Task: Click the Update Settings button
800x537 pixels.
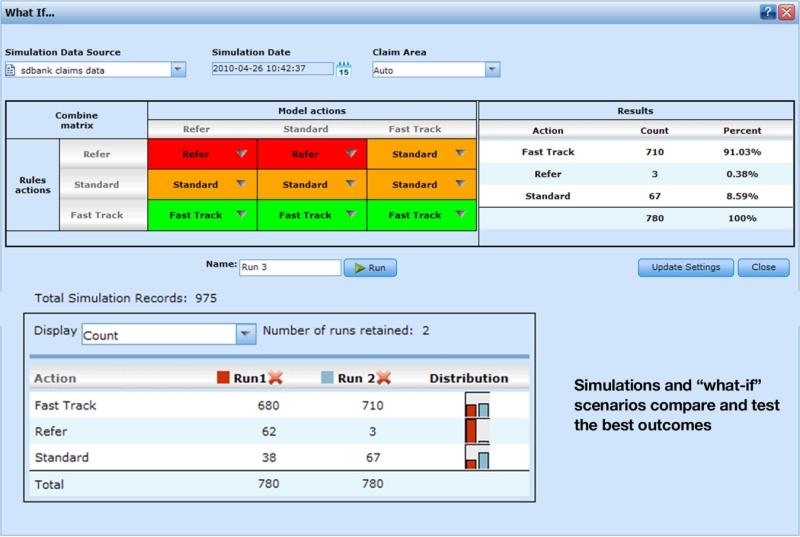Action: (x=686, y=267)
